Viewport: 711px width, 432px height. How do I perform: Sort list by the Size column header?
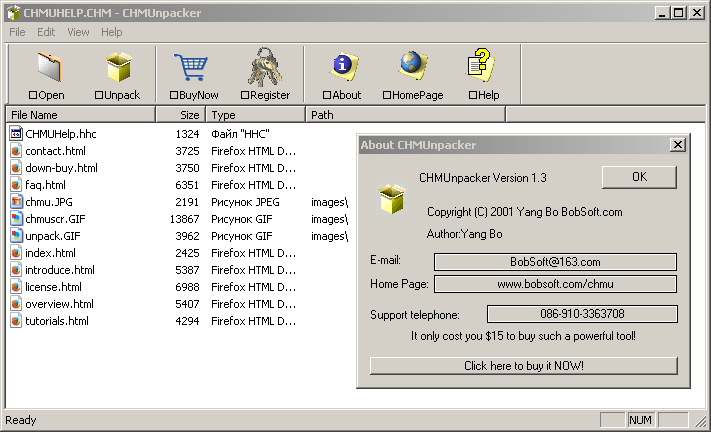tap(180, 115)
